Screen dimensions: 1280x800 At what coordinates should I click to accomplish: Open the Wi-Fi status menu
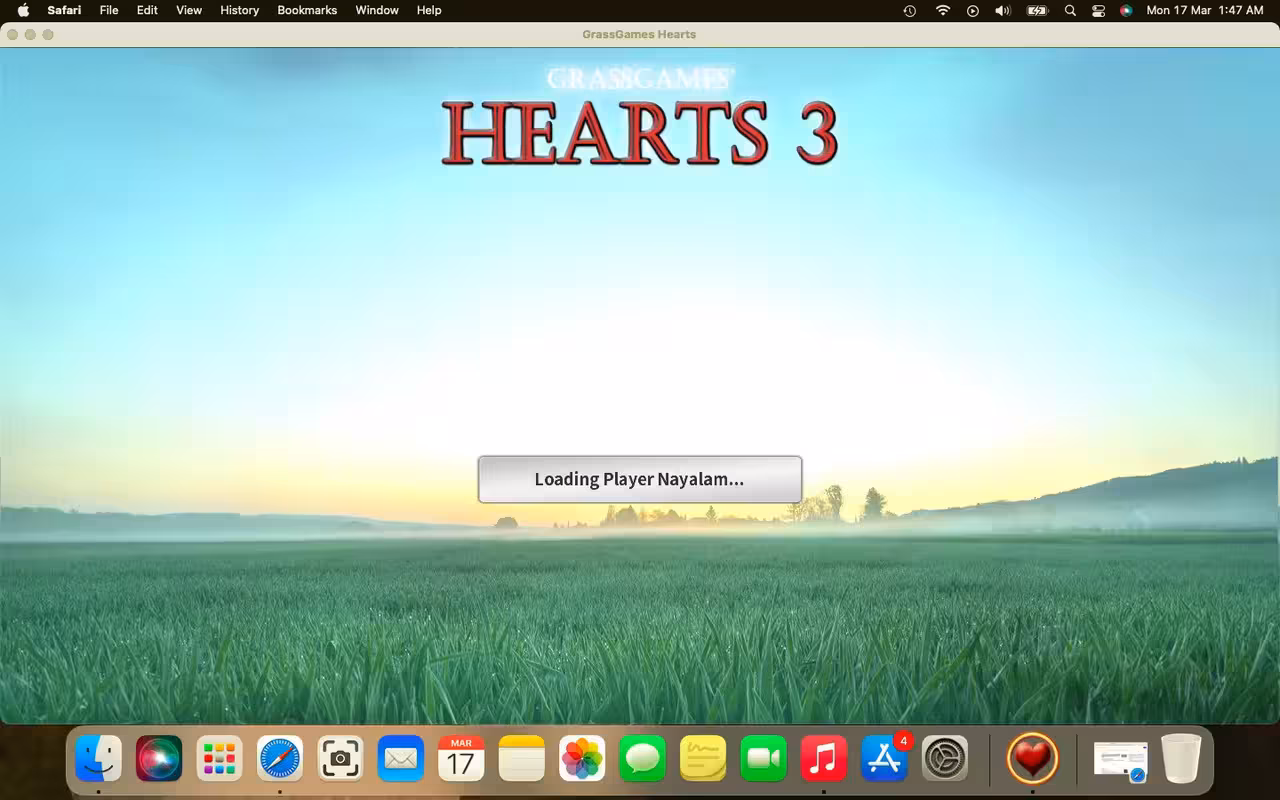[x=942, y=10]
